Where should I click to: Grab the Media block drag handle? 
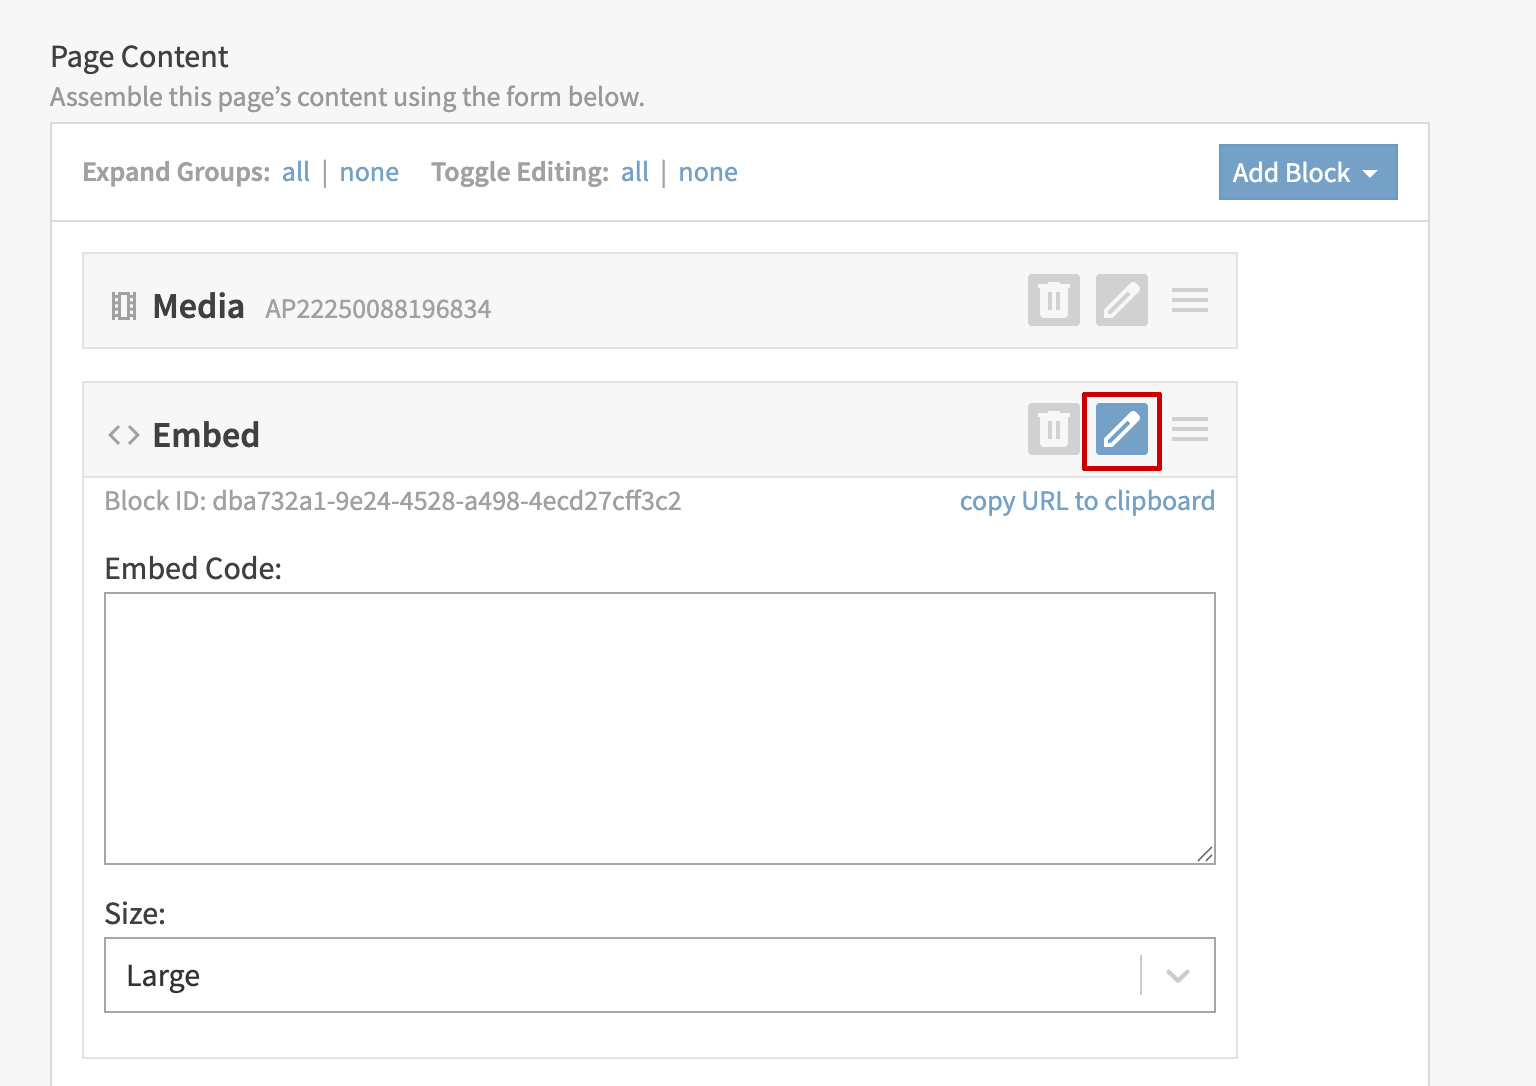pos(1189,300)
